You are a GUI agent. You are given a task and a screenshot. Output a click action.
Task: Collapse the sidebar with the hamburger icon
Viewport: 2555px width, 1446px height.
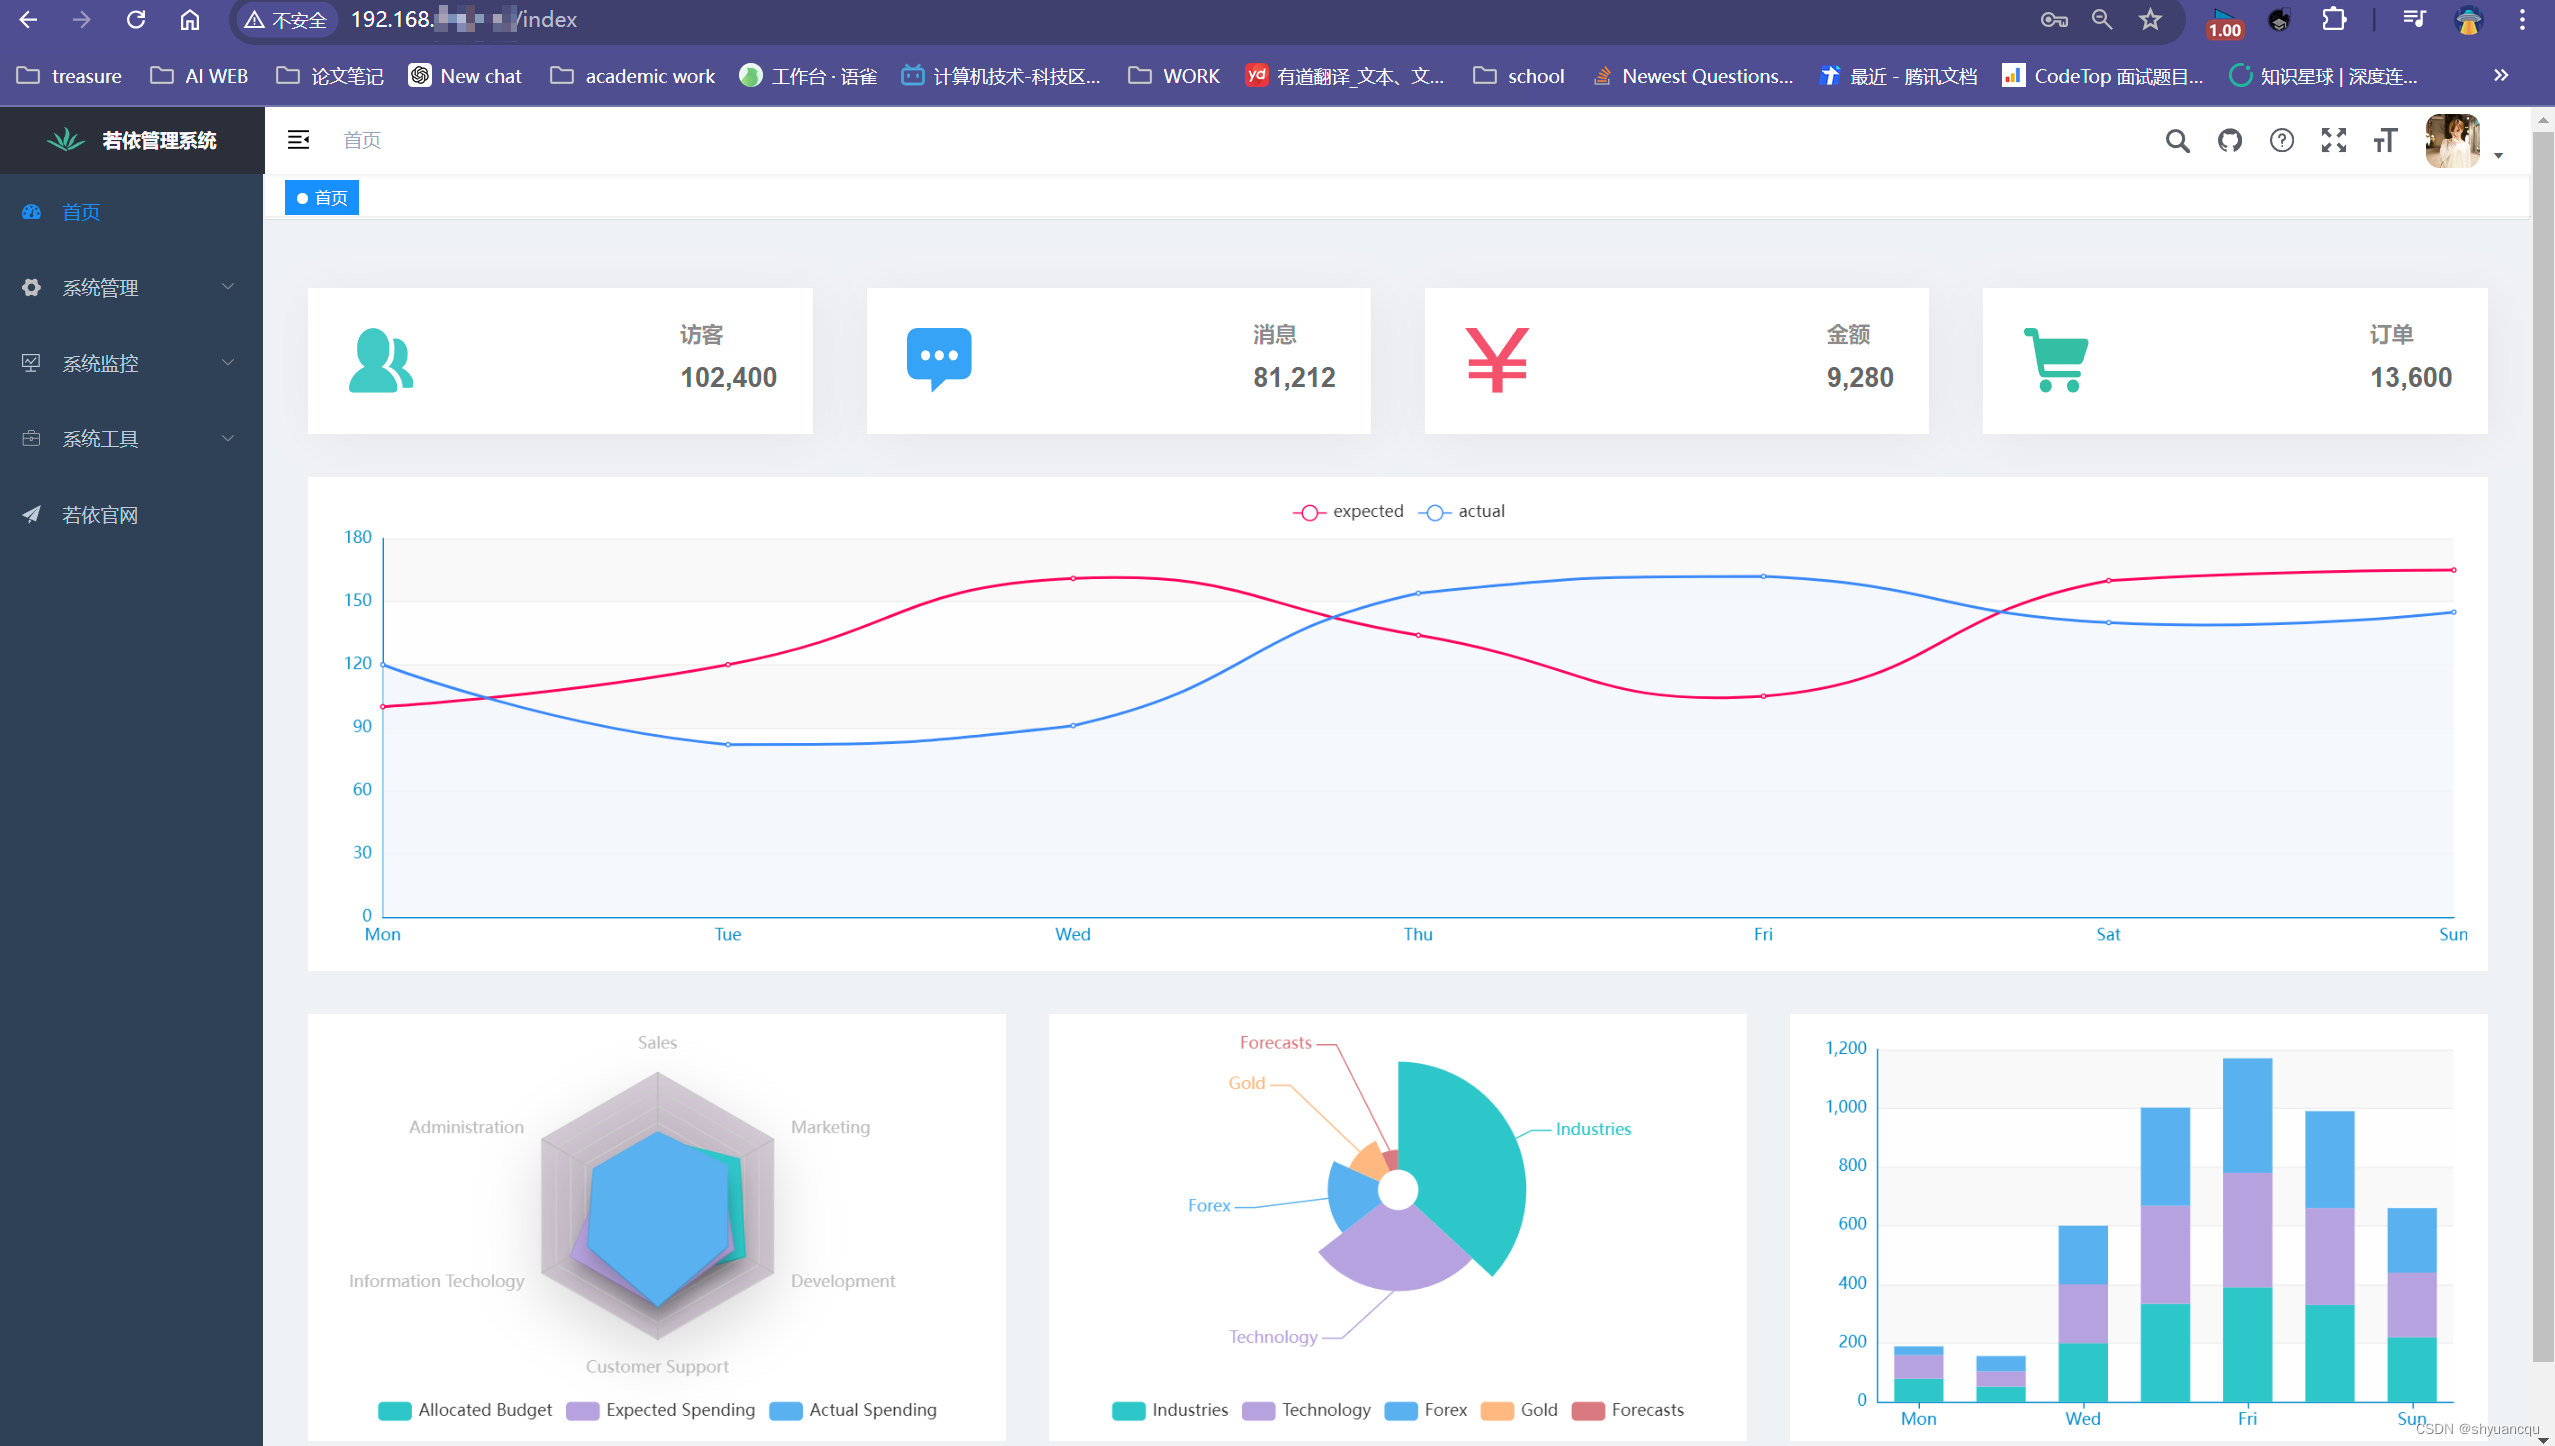298,140
